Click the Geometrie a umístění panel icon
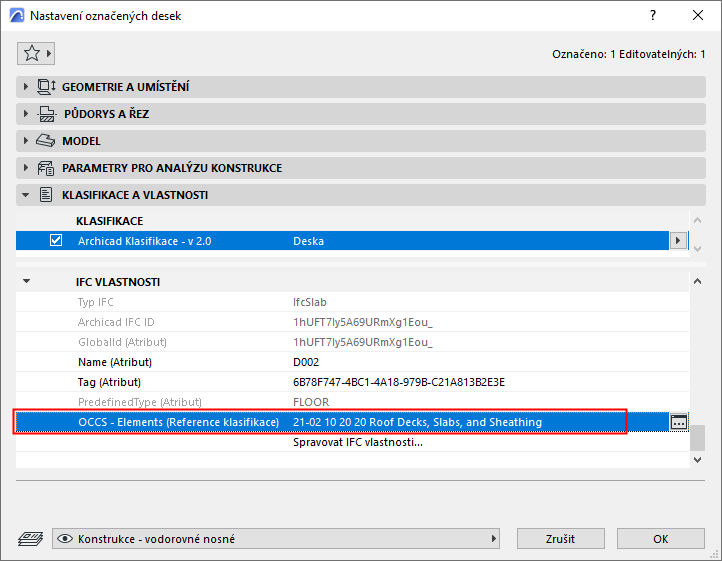The height and width of the screenshot is (561, 722). point(46,87)
